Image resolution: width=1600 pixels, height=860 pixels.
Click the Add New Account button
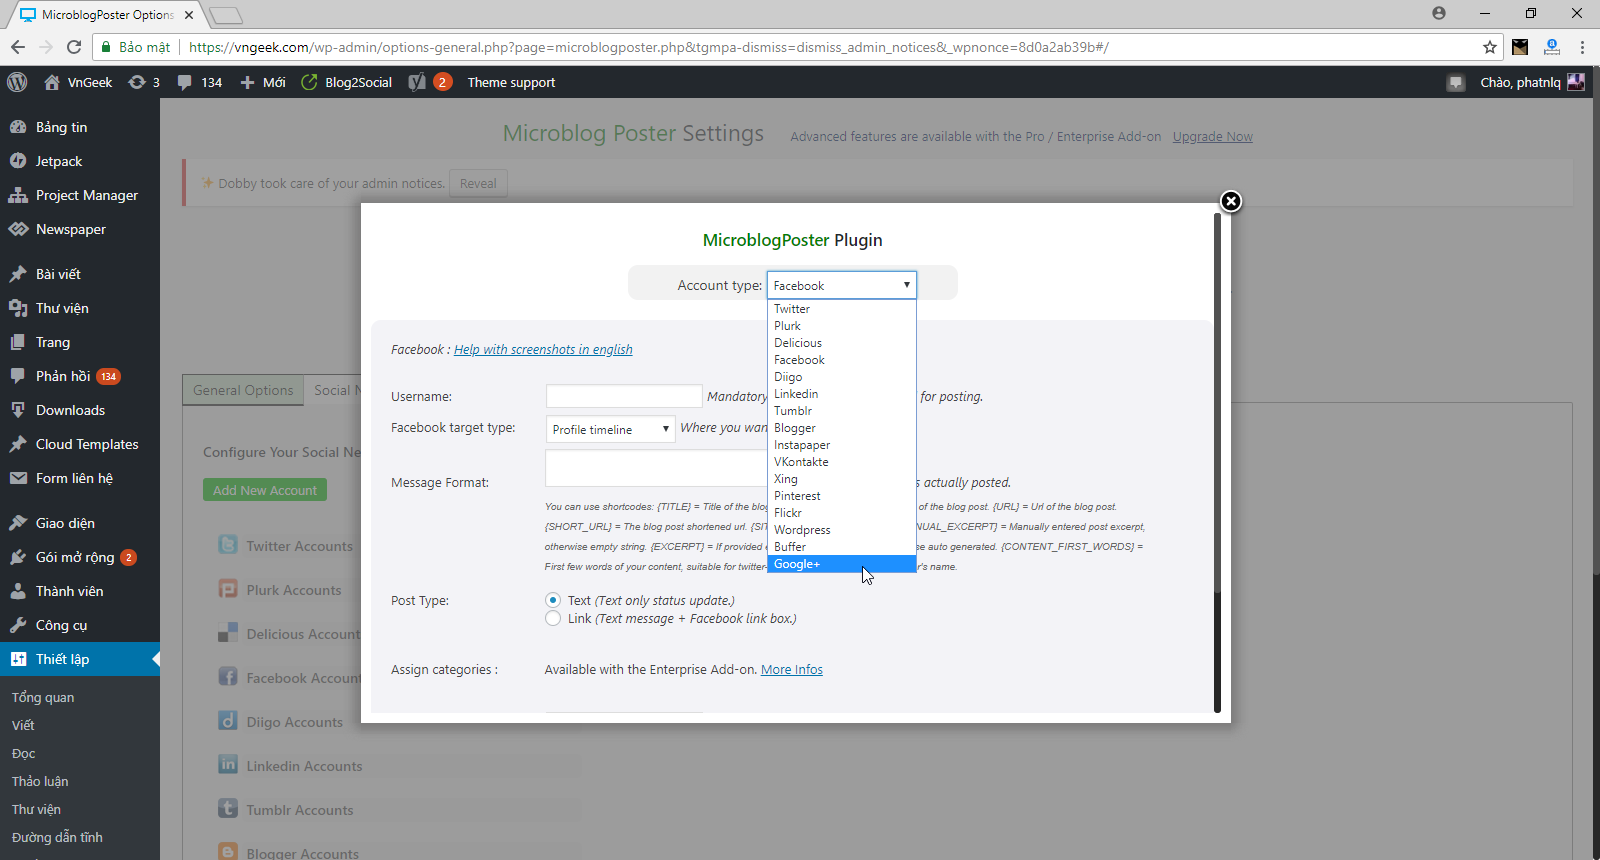click(x=265, y=490)
